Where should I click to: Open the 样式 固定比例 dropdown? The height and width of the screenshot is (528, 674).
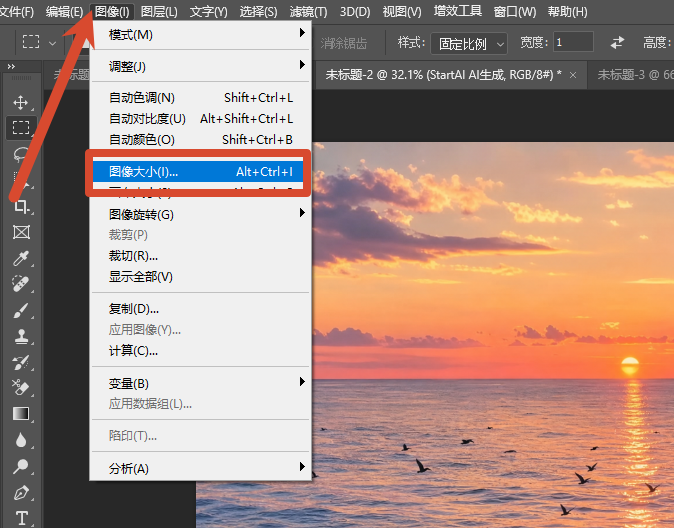469,43
